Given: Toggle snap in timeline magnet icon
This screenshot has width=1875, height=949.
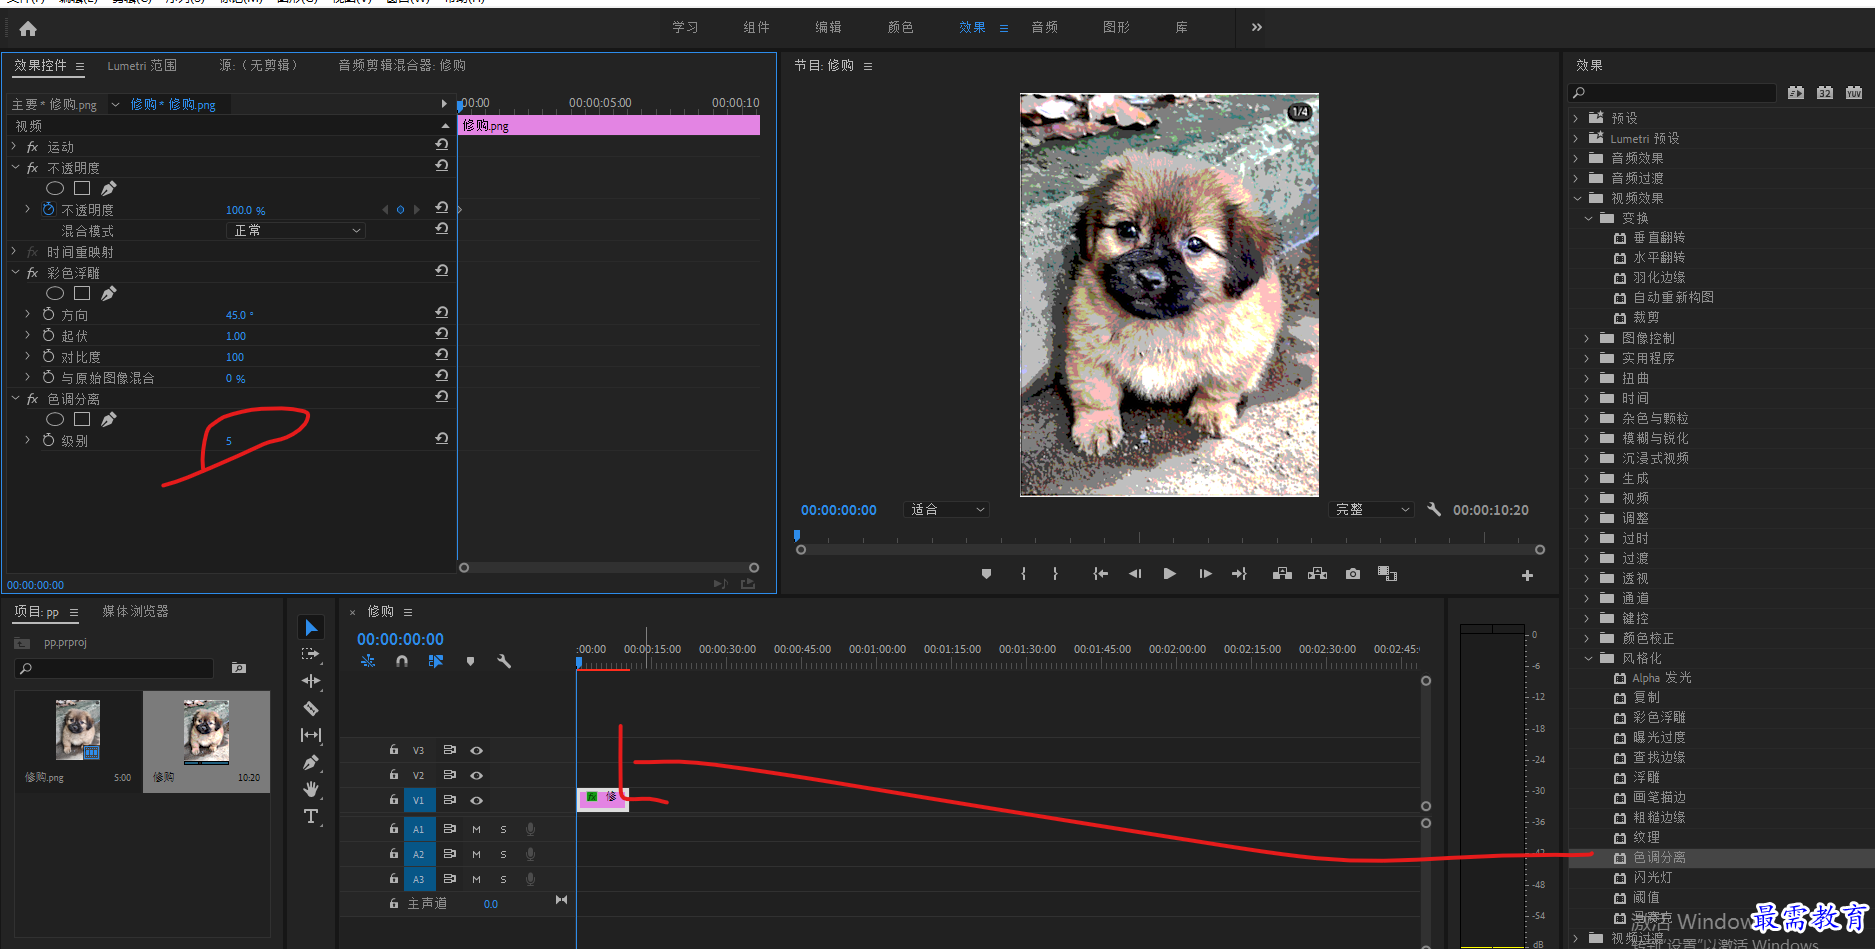Looking at the screenshot, I should pos(402,661).
